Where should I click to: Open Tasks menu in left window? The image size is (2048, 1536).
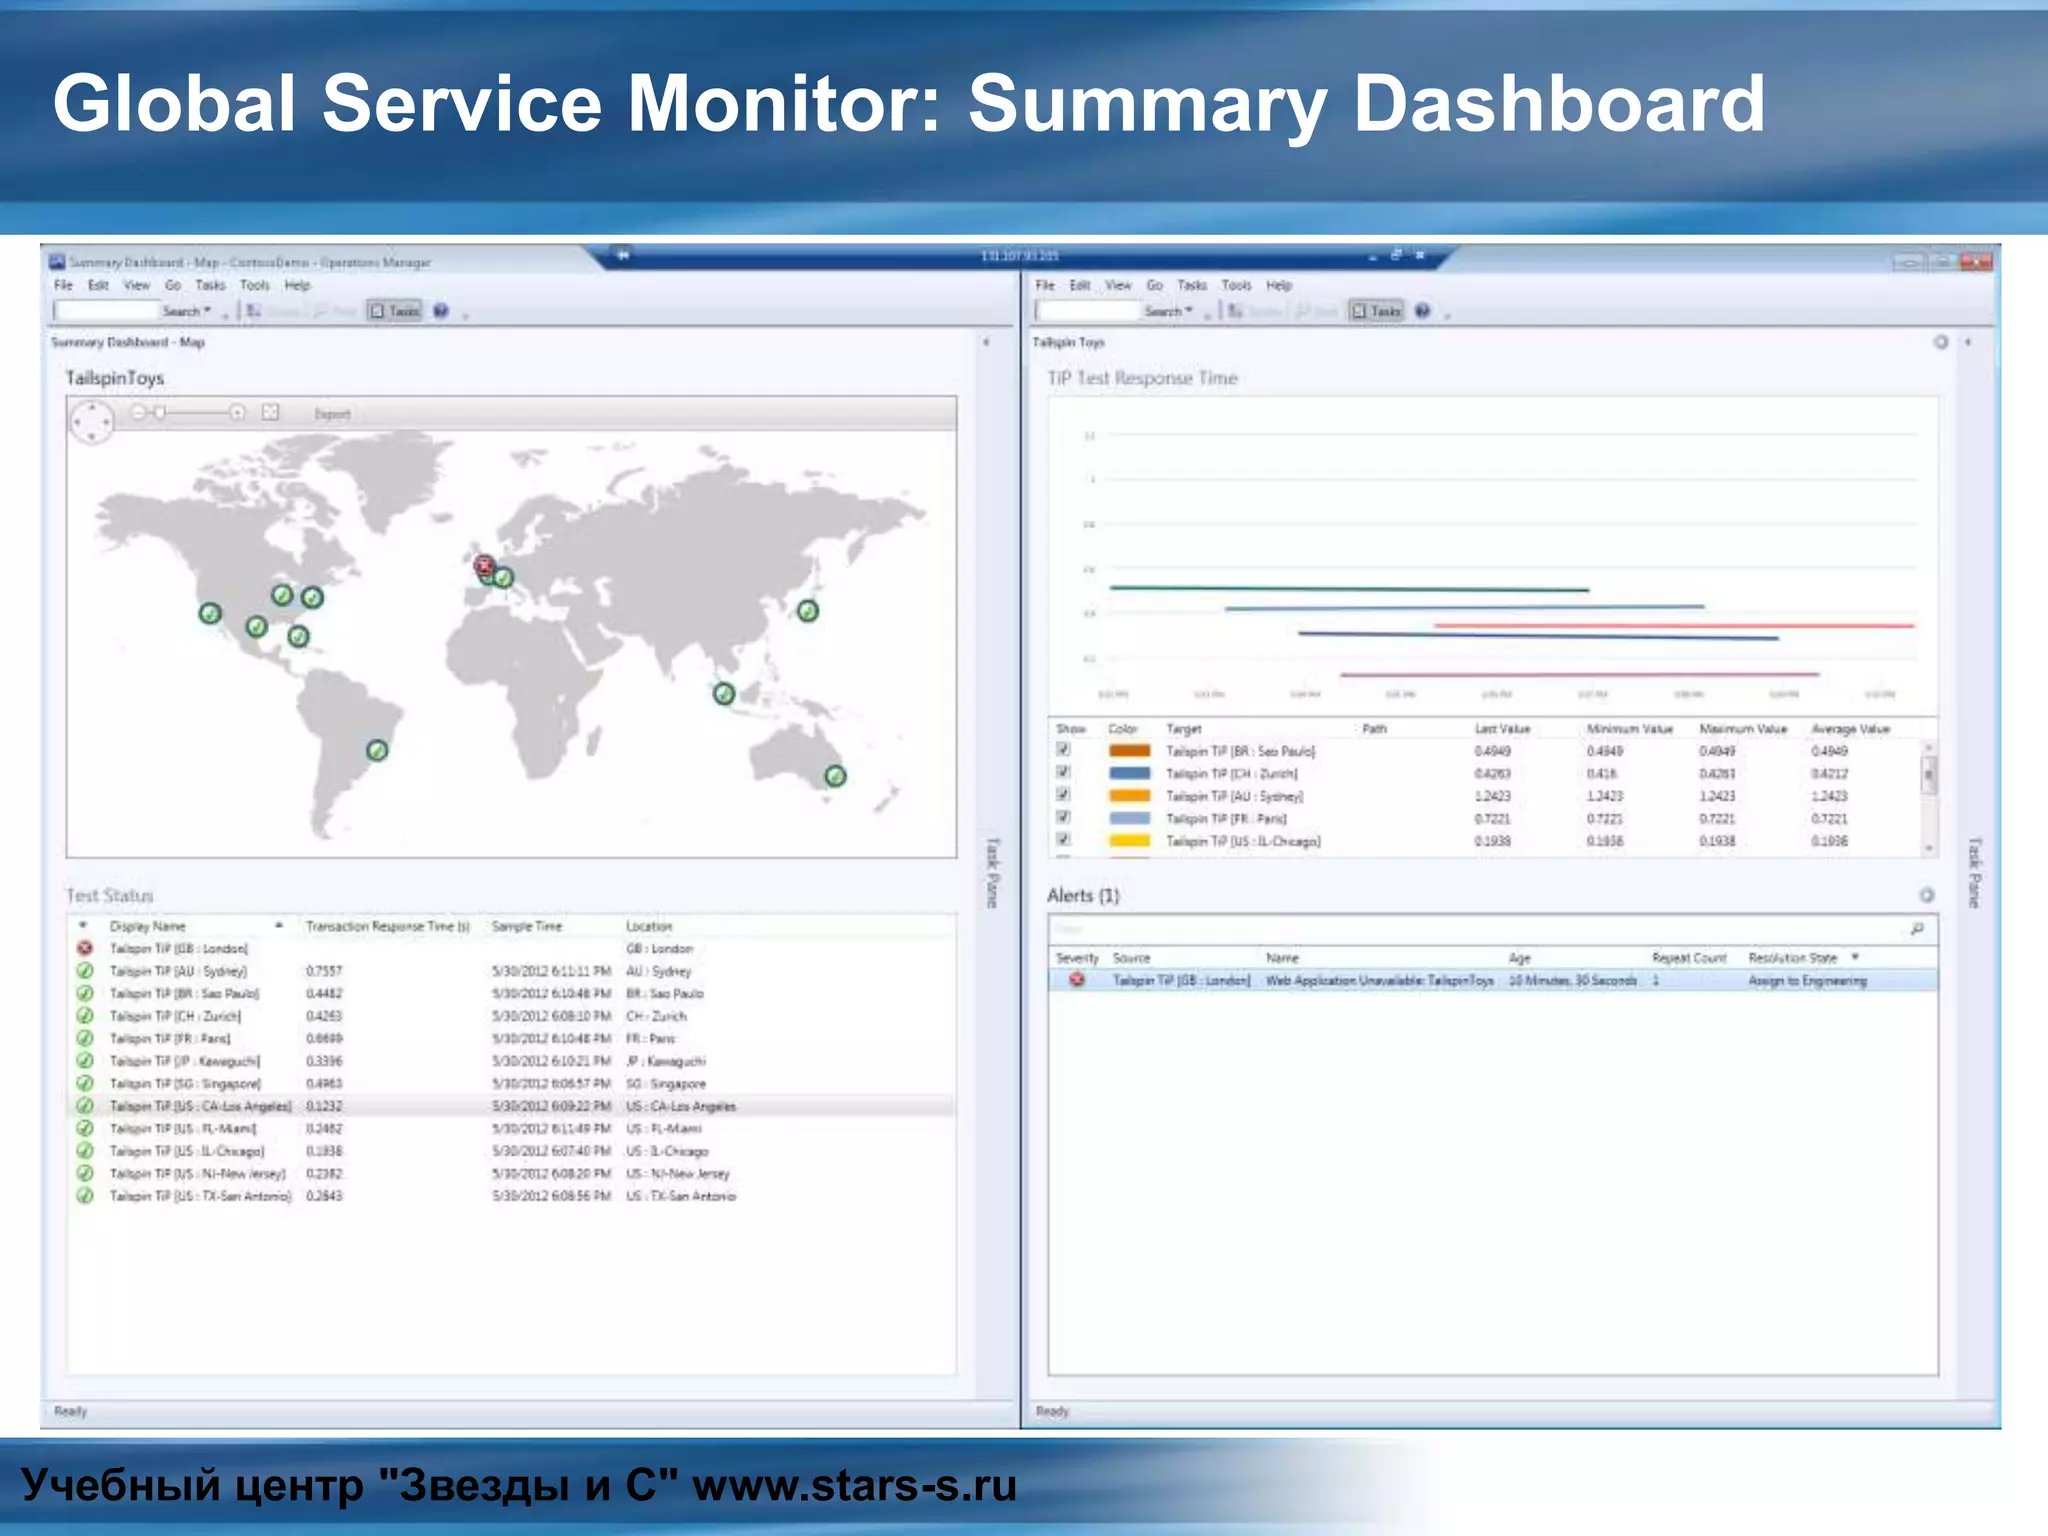[210, 285]
